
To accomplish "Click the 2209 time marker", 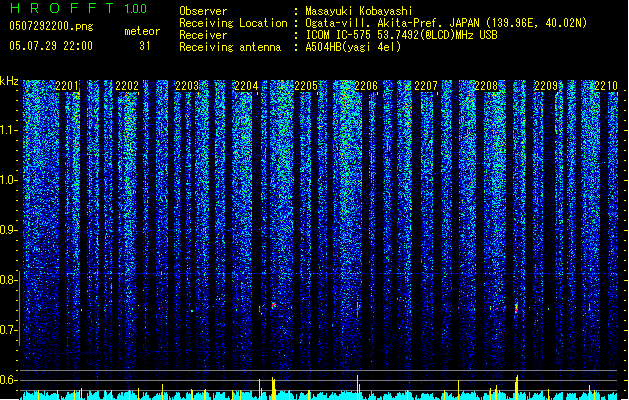I will coord(546,86).
